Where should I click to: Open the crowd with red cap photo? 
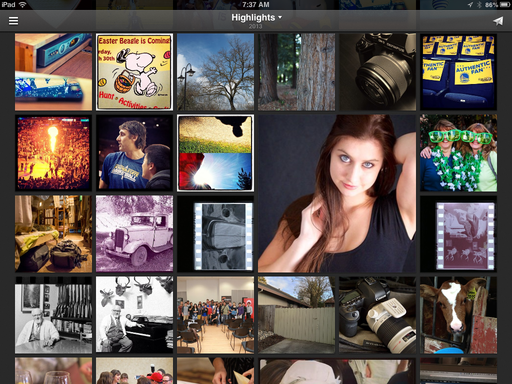pos(134,371)
